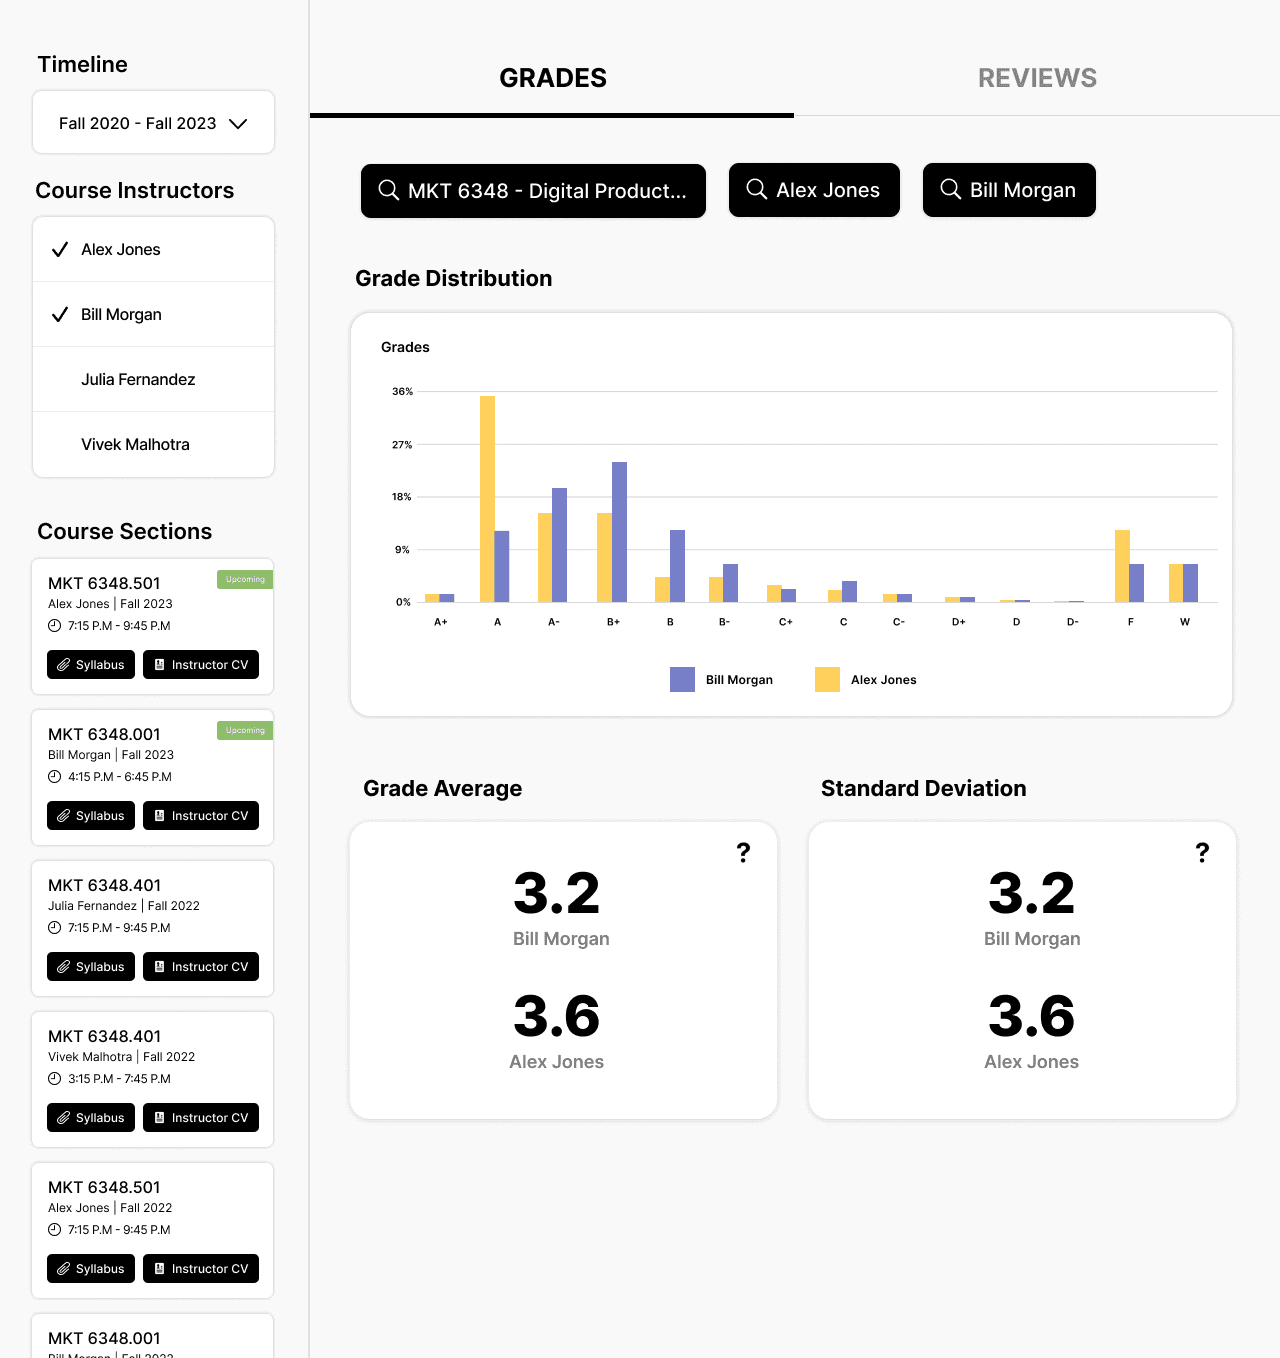Screen dimensions: 1280x1358
Task: Click the Alex Jones search chip
Action: click(814, 190)
